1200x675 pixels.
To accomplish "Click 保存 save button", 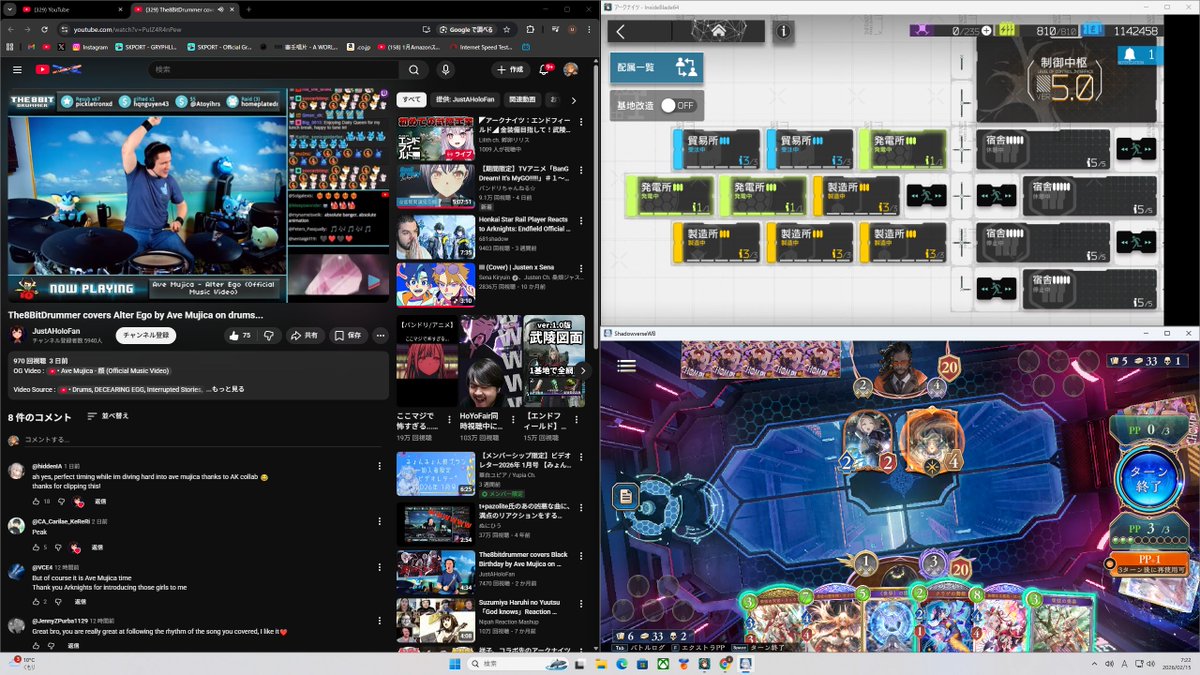I will (x=349, y=336).
